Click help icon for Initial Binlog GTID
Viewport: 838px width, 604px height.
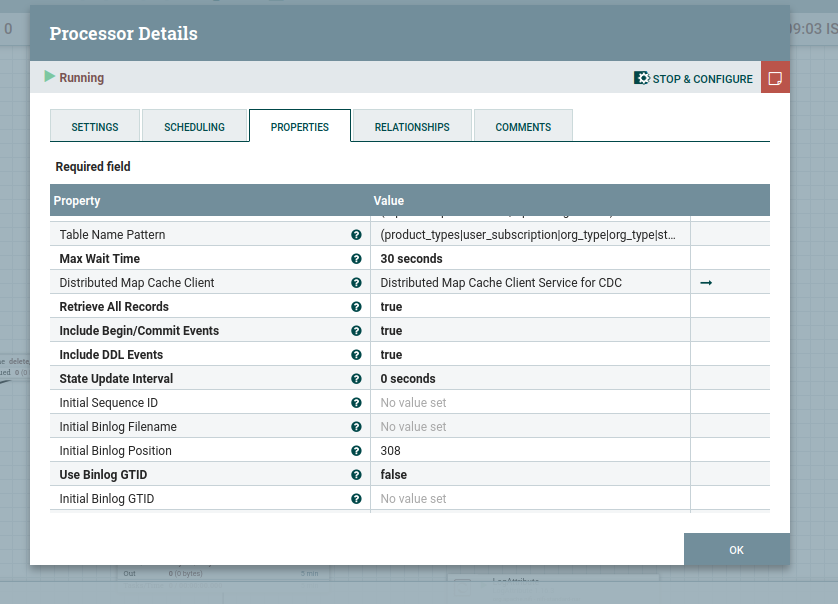pyautogui.click(x=356, y=499)
